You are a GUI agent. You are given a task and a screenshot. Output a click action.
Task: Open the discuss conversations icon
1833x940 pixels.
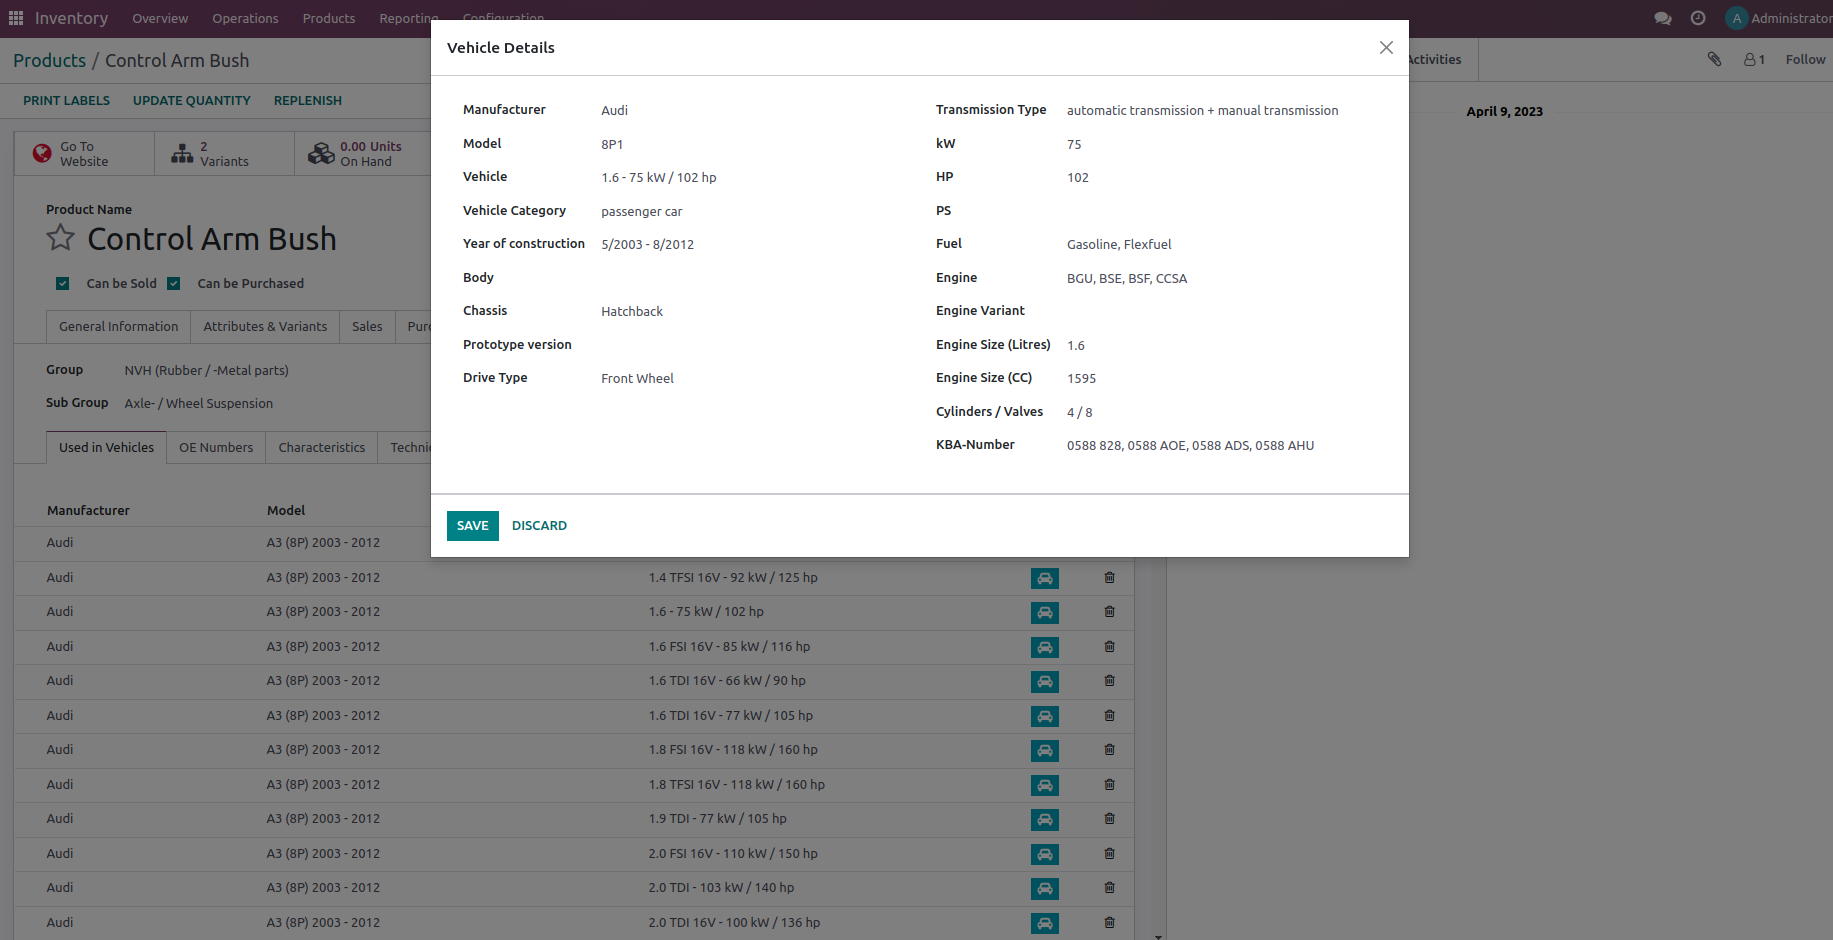pyautogui.click(x=1663, y=18)
